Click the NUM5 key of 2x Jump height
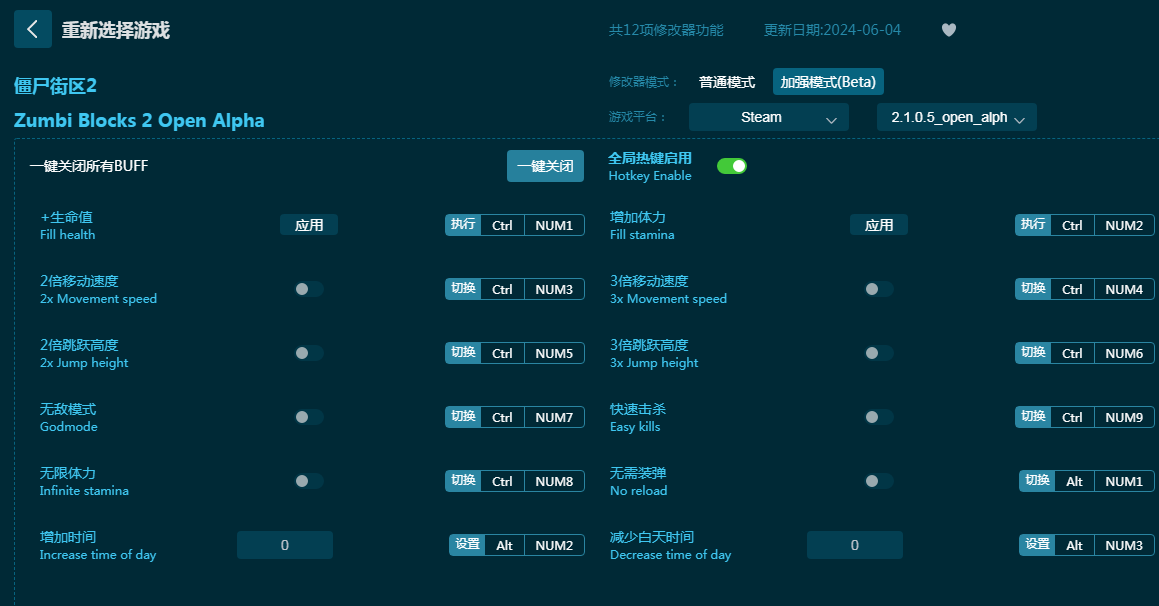 point(554,354)
